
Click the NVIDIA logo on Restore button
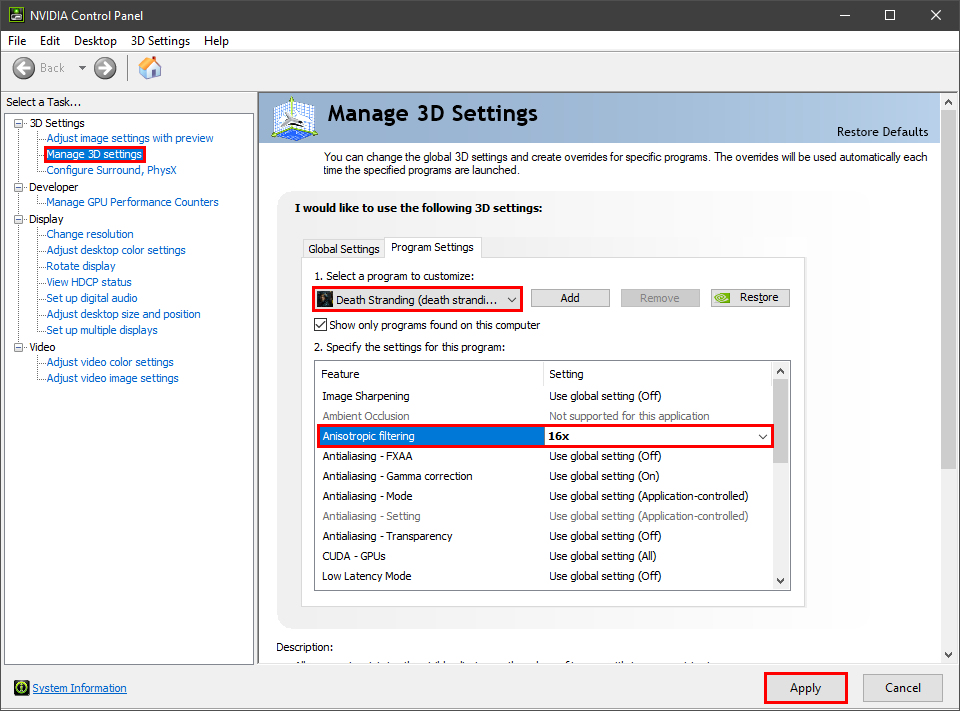click(x=725, y=298)
